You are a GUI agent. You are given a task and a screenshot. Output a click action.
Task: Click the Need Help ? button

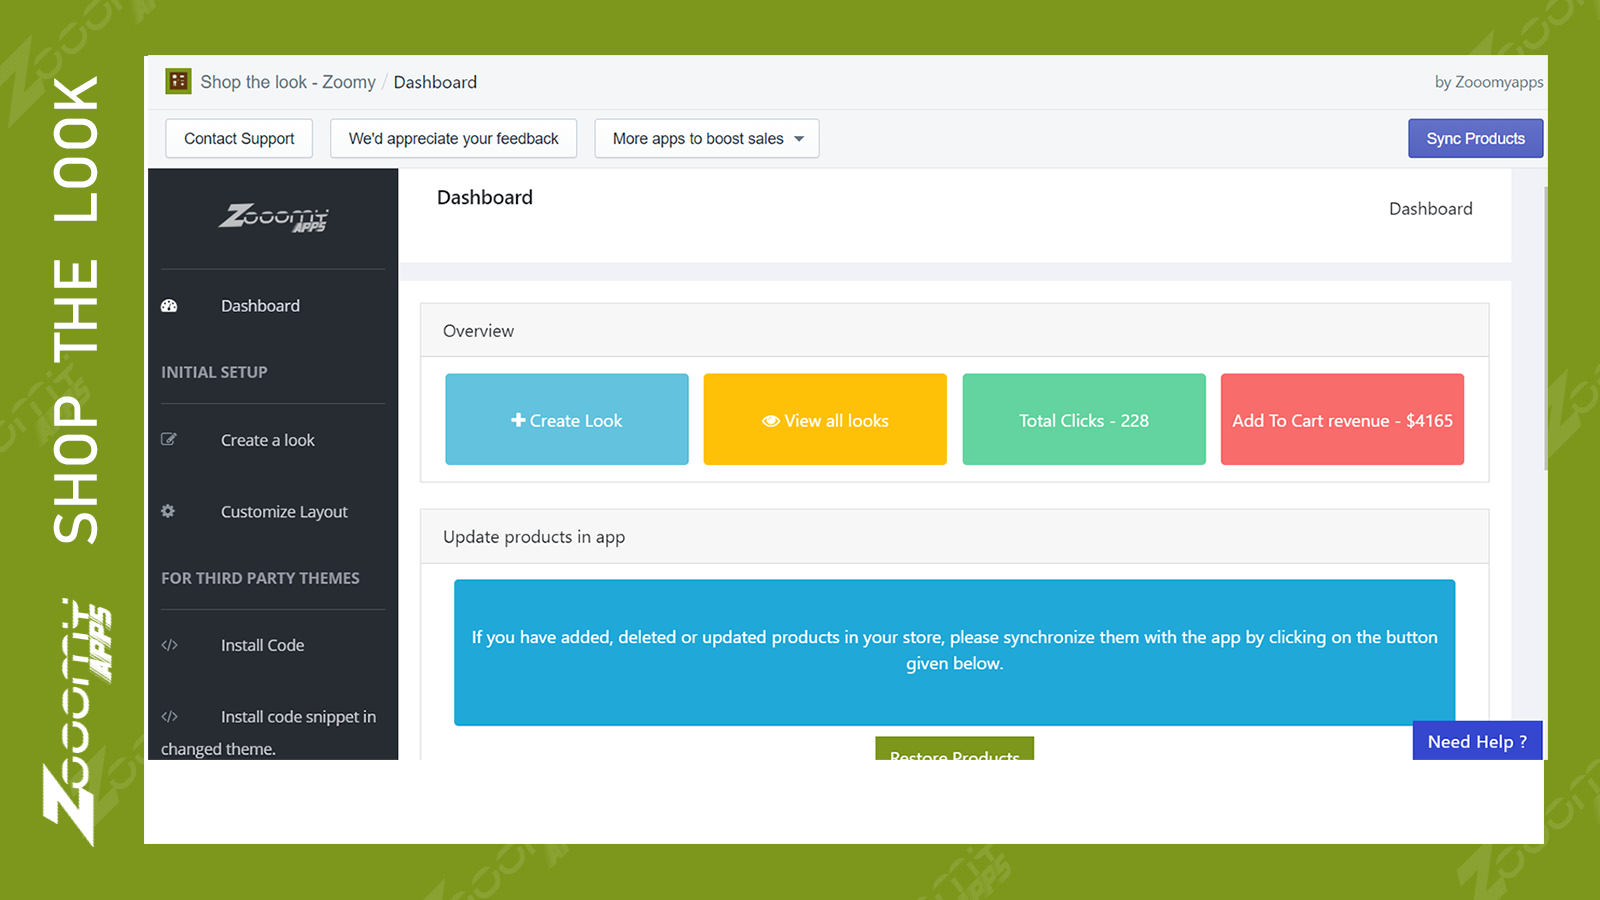pyautogui.click(x=1478, y=741)
